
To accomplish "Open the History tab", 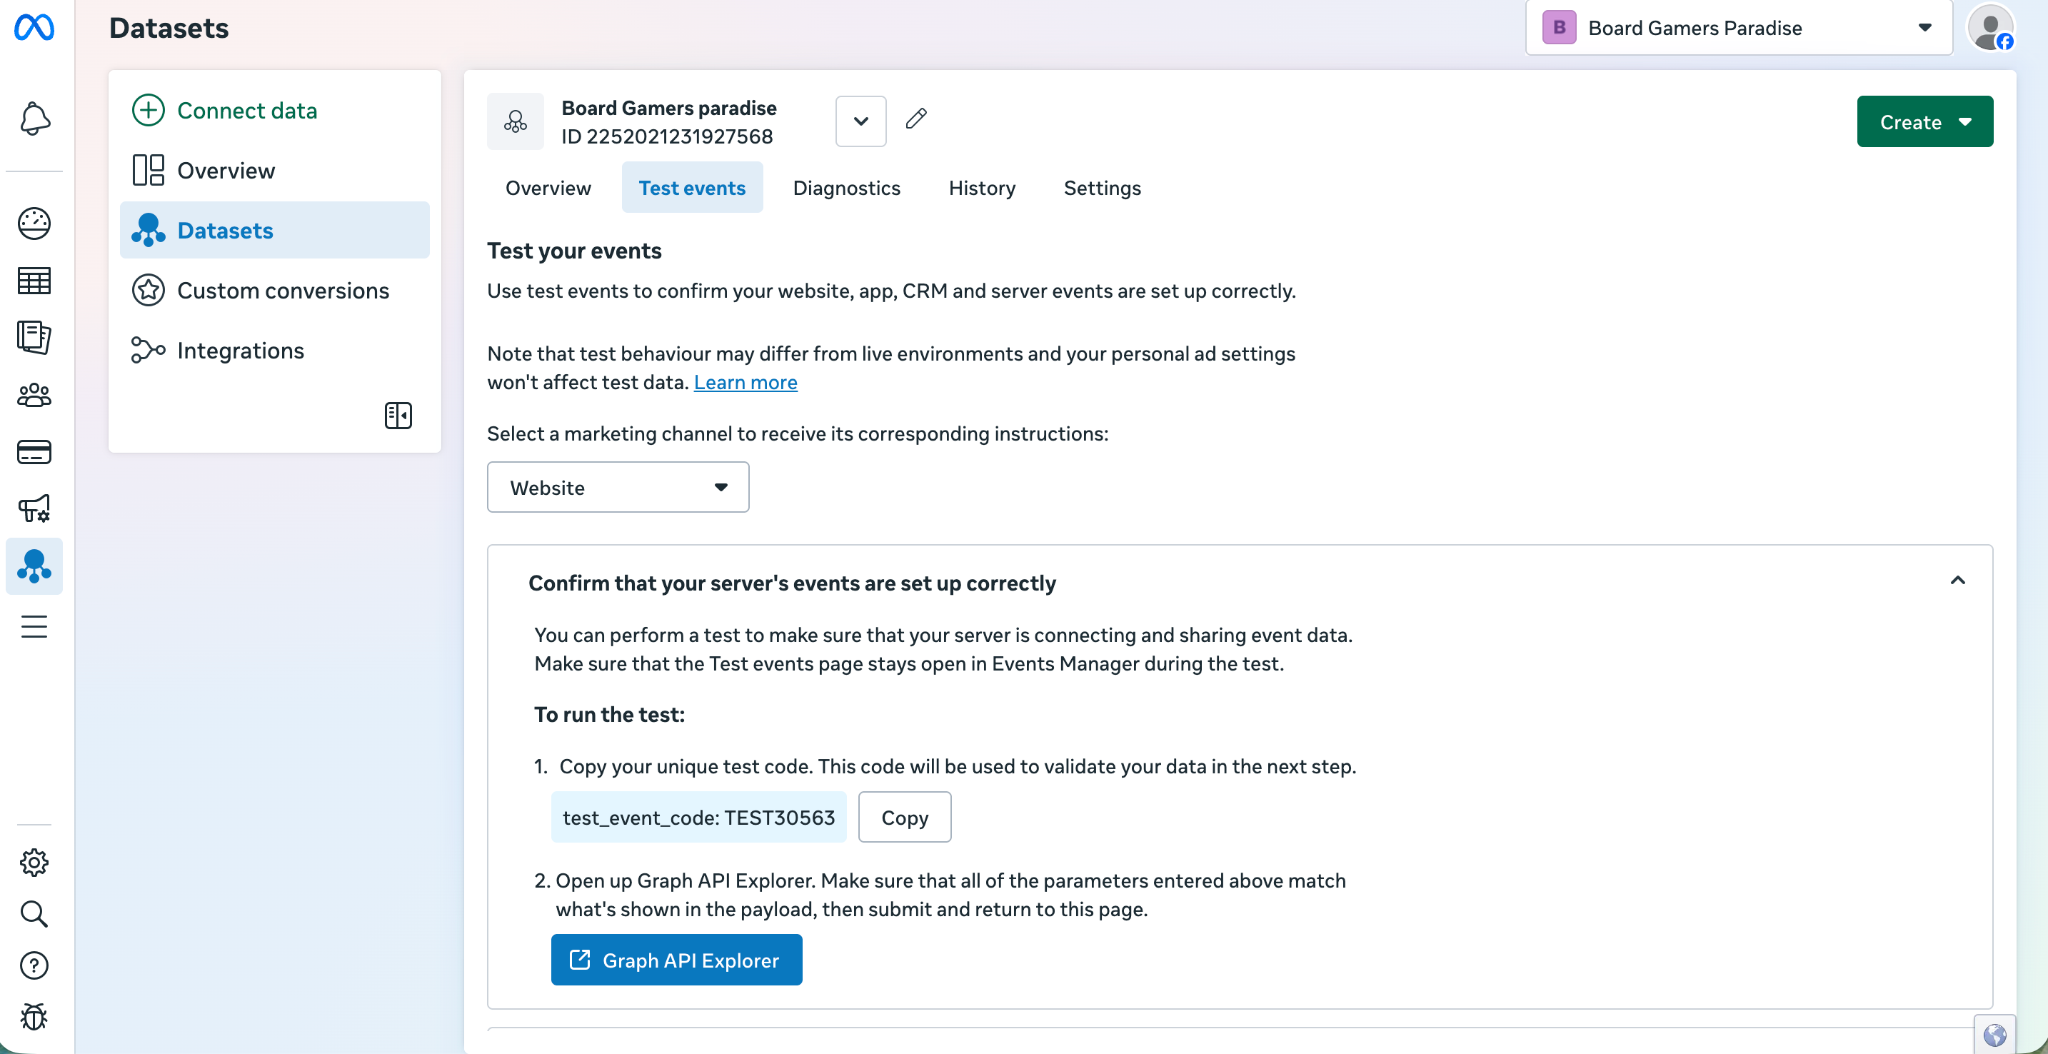I will 982,188.
